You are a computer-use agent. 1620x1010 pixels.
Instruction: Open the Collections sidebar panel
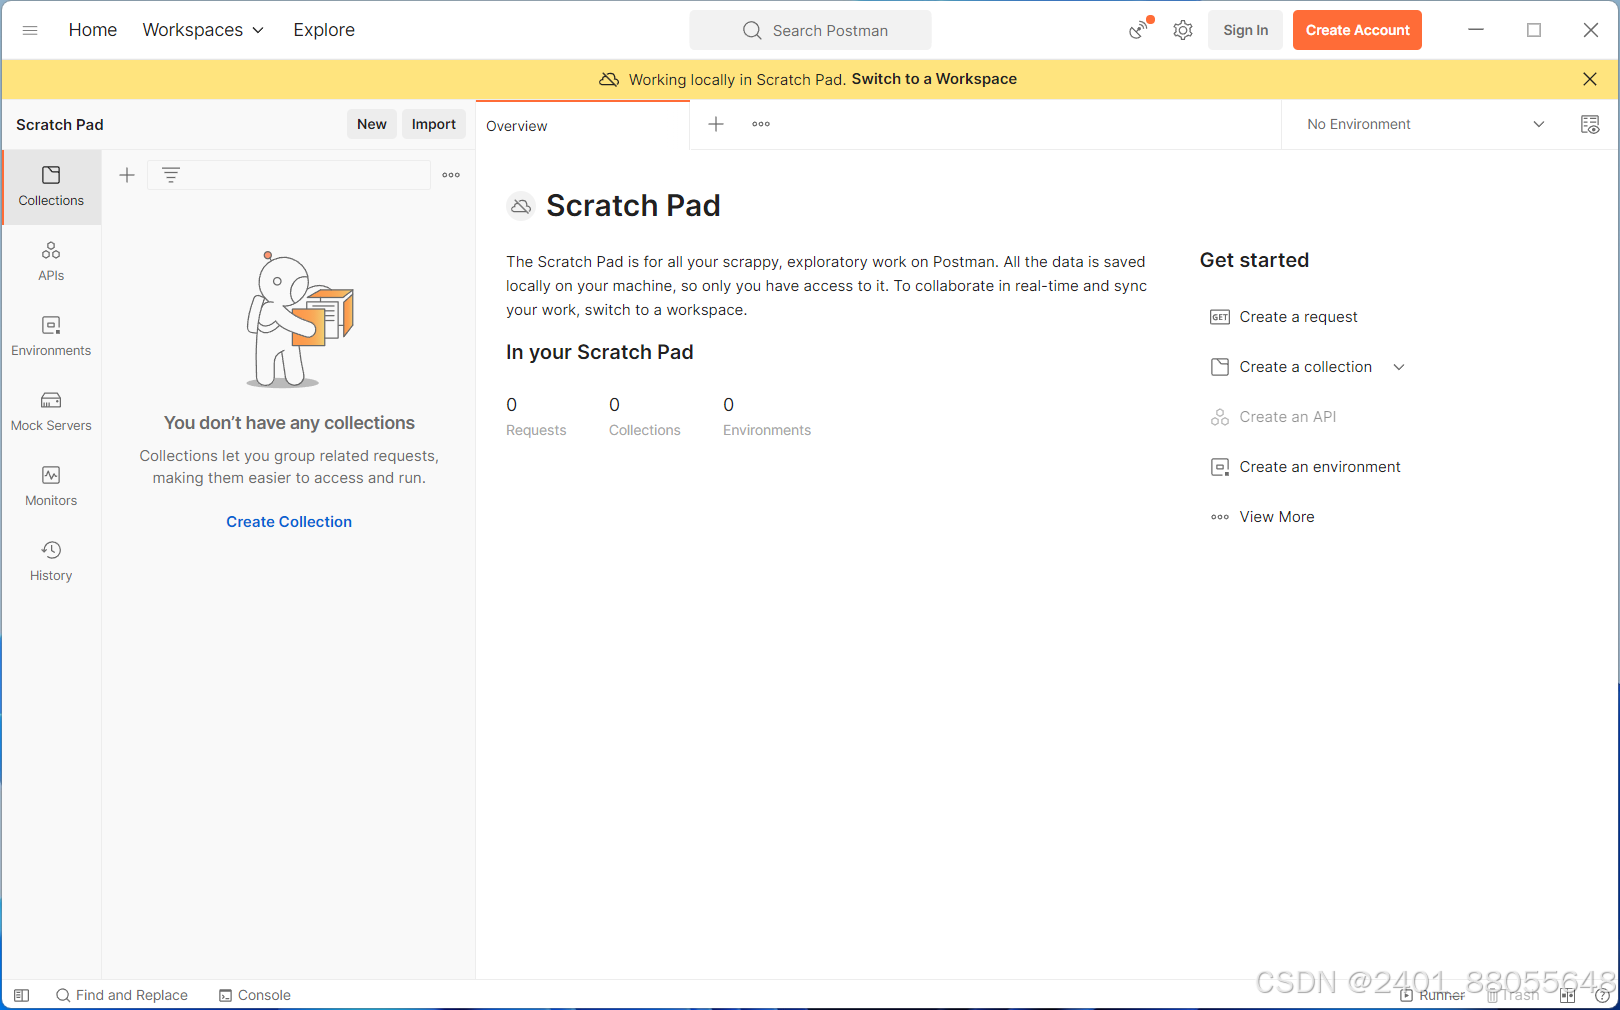[51, 187]
